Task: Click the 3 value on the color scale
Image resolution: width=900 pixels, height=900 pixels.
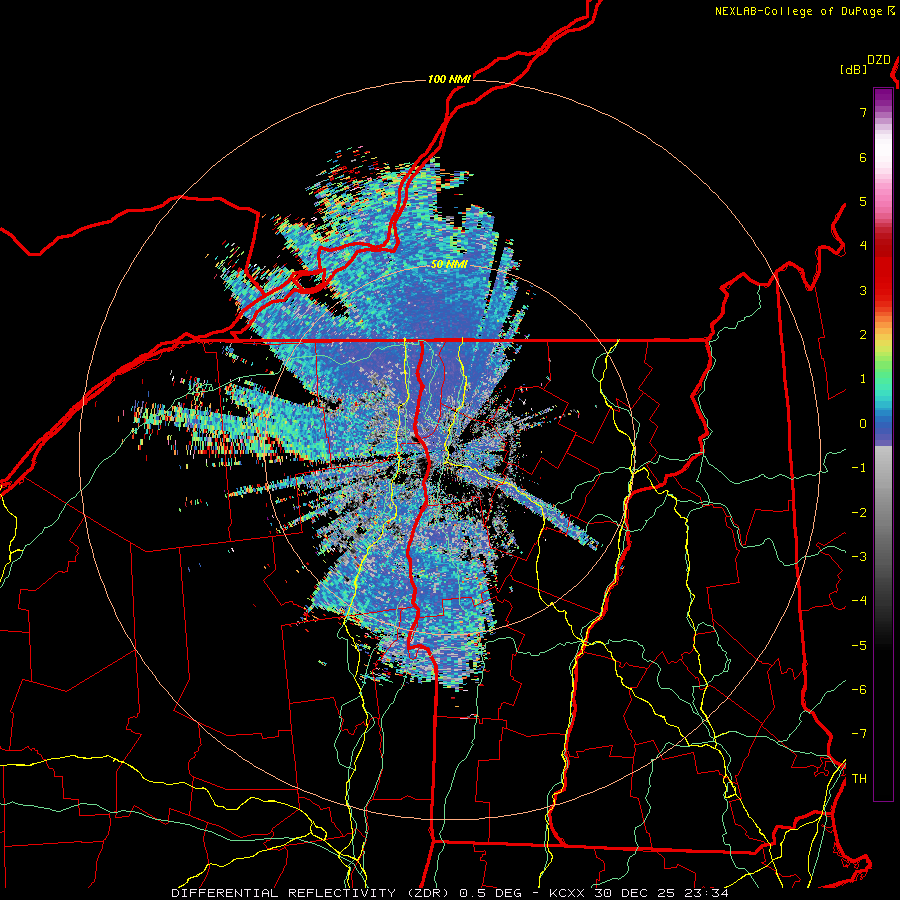Action: 863,290
